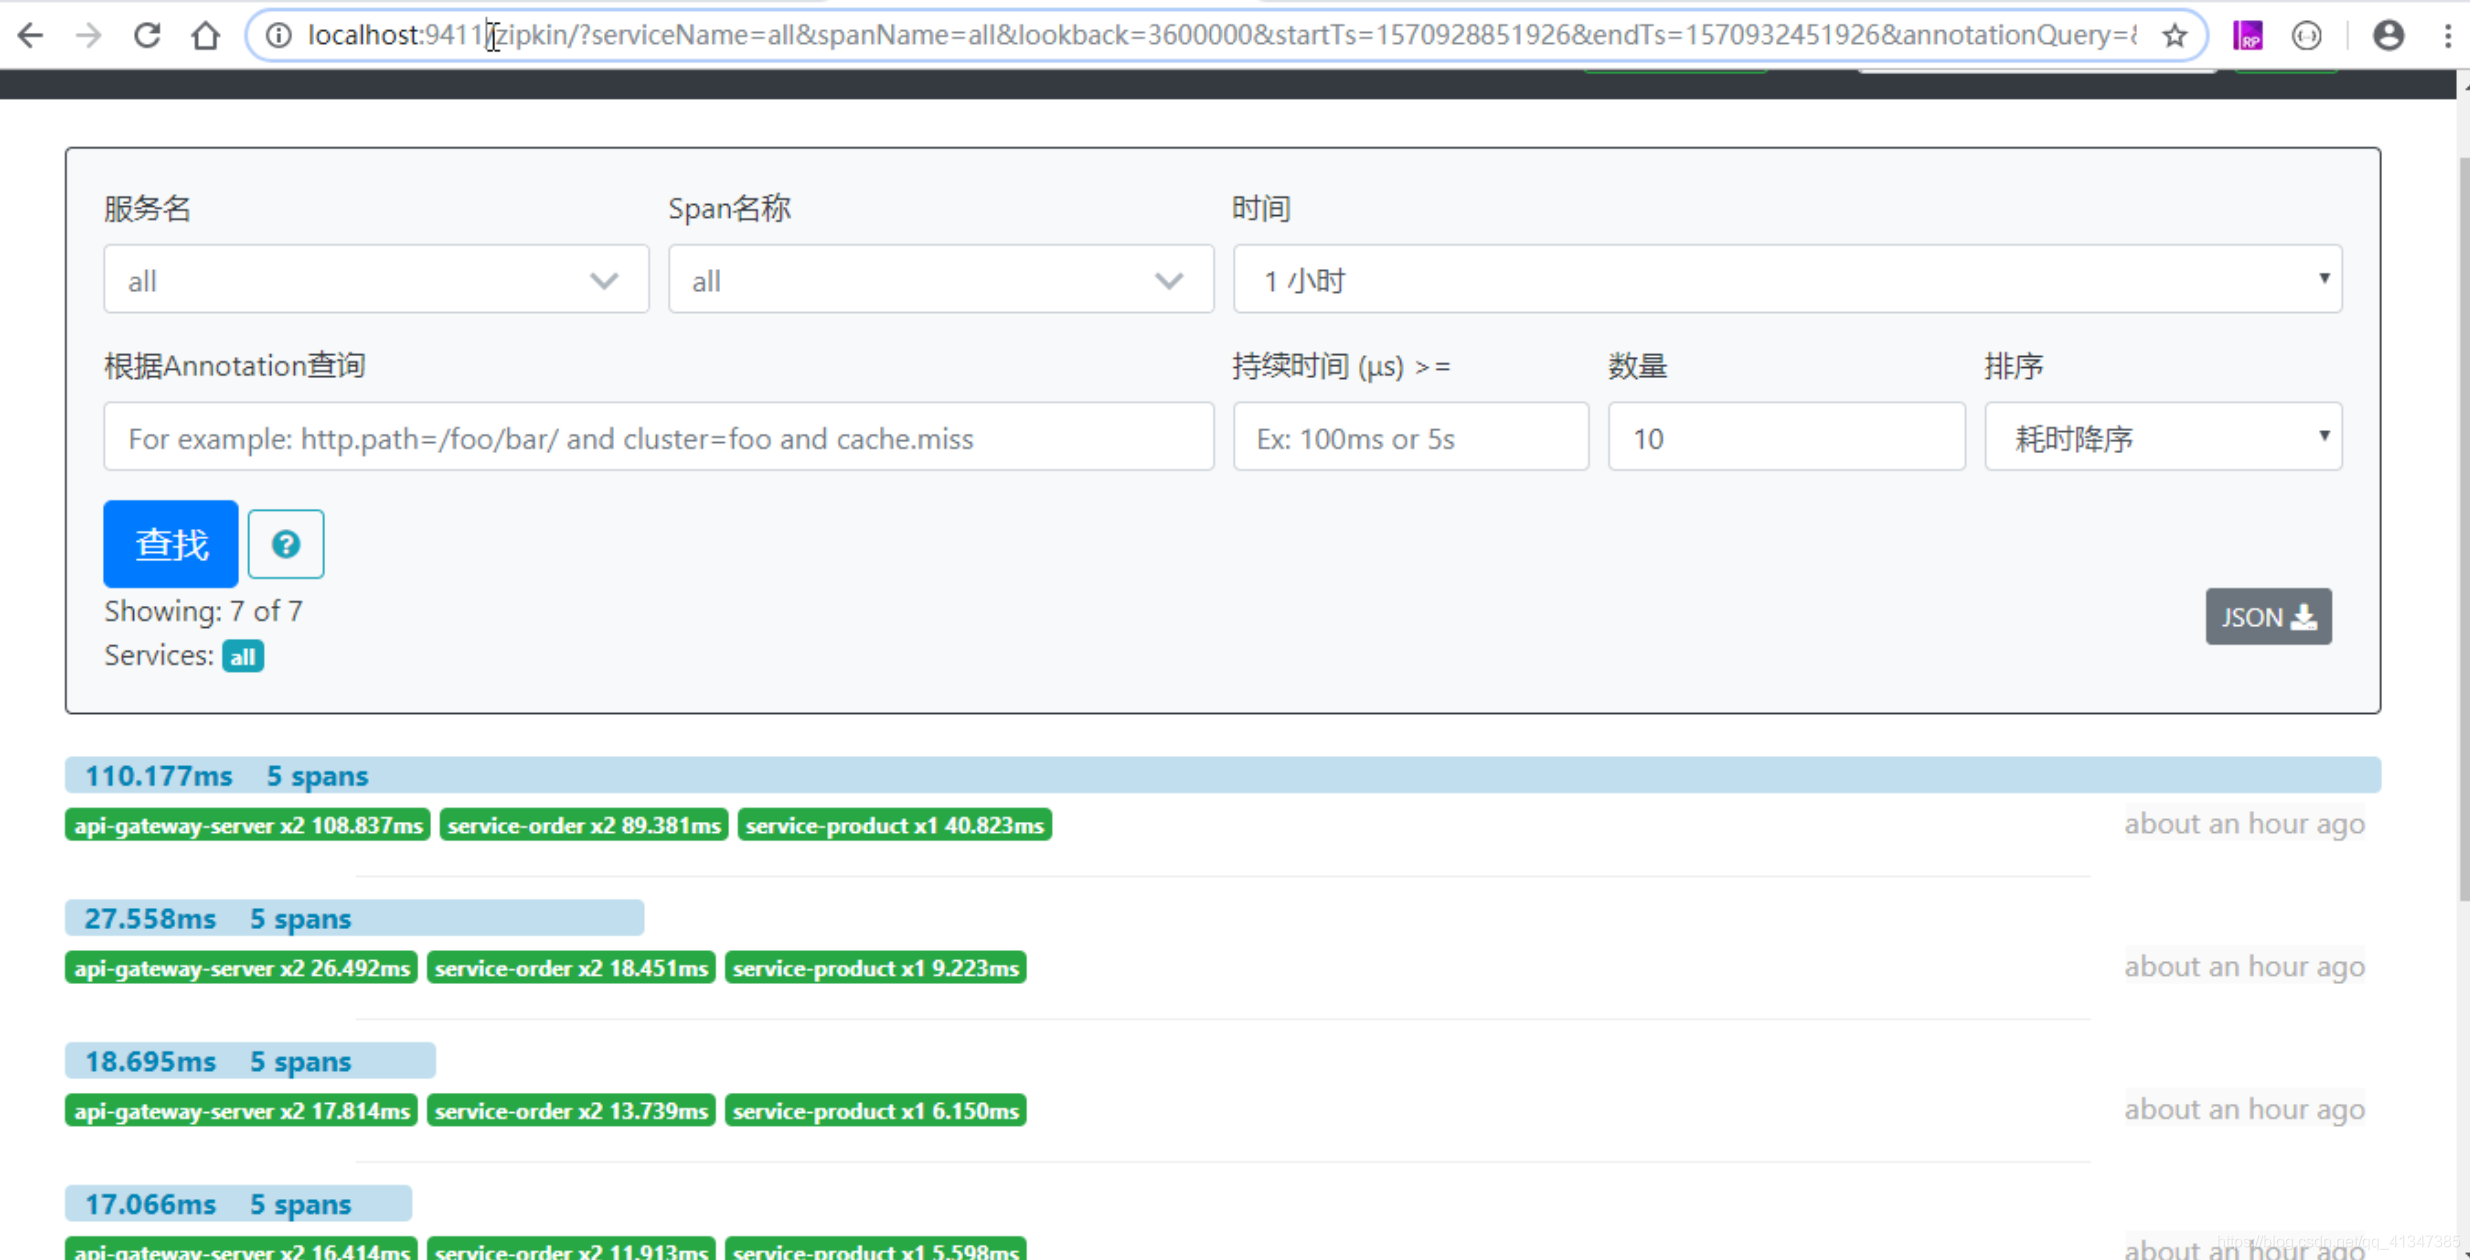
Task: Open the round extension icon beside profile
Action: coord(2306,36)
